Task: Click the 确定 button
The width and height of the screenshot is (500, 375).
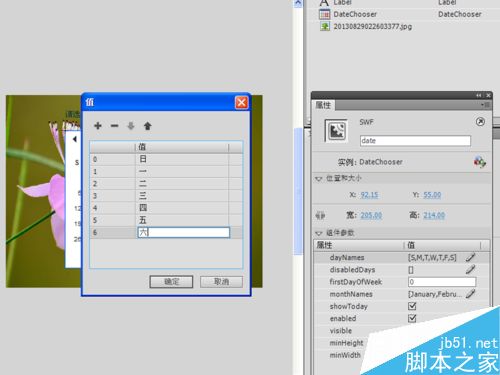Action: [x=171, y=282]
